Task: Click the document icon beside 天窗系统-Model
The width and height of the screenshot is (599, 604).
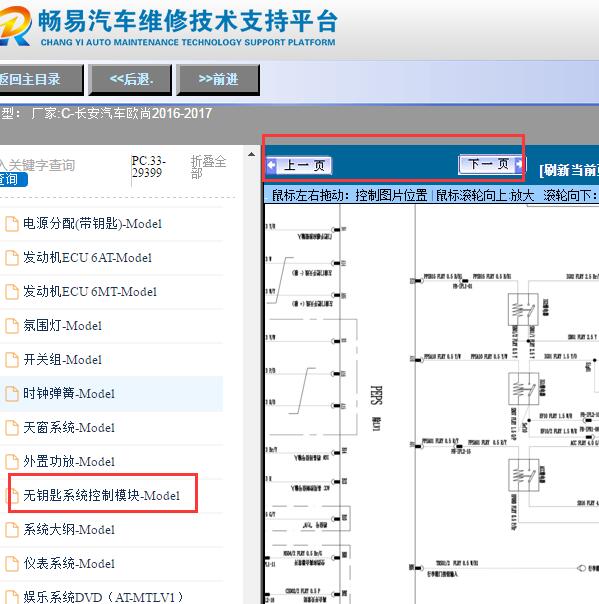Action: [12, 427]
